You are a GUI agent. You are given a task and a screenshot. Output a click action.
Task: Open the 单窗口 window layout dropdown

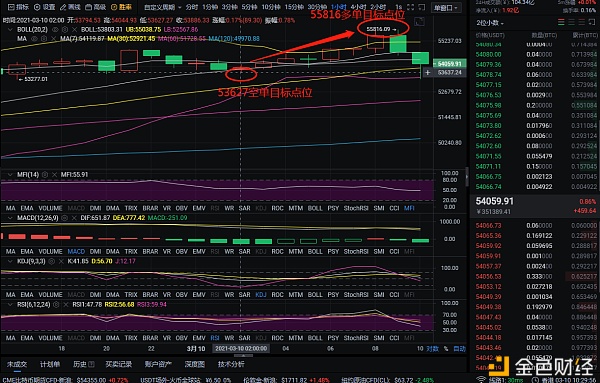click(x=446, y=8)
